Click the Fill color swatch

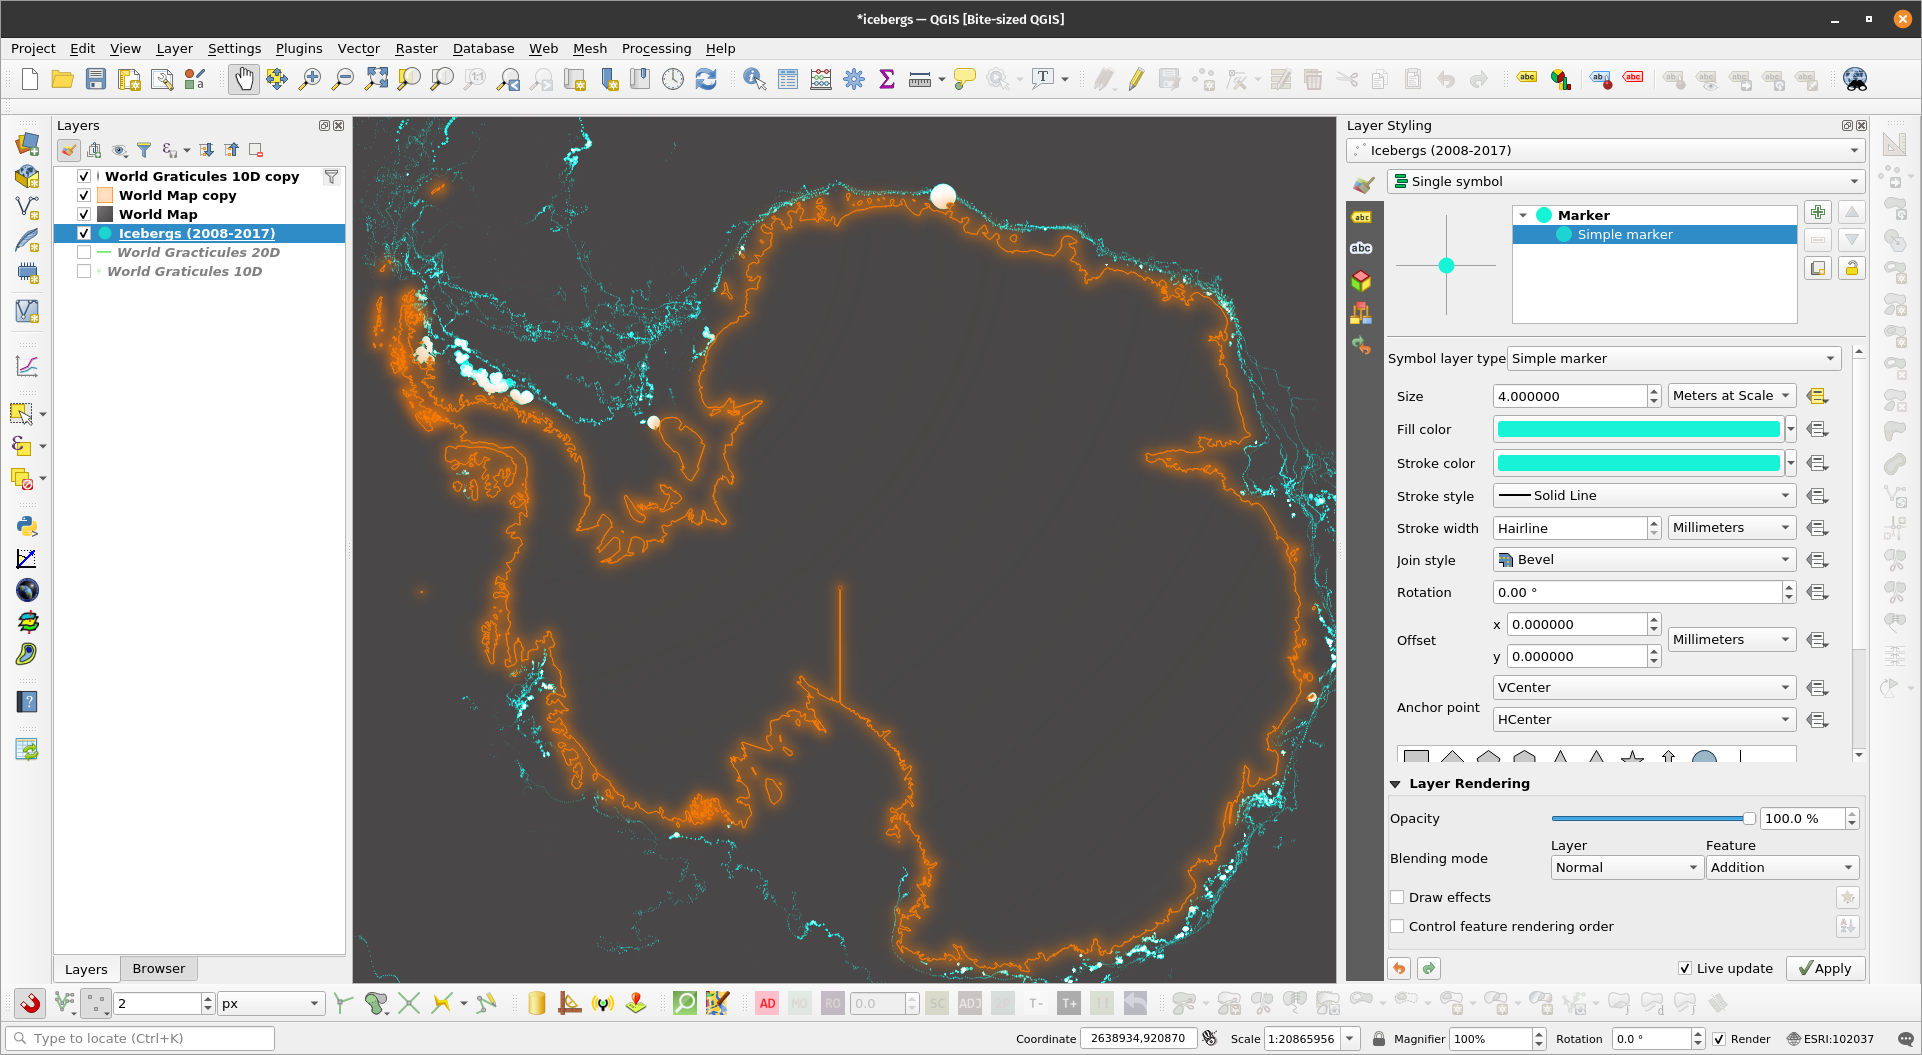pos(1638,429)
